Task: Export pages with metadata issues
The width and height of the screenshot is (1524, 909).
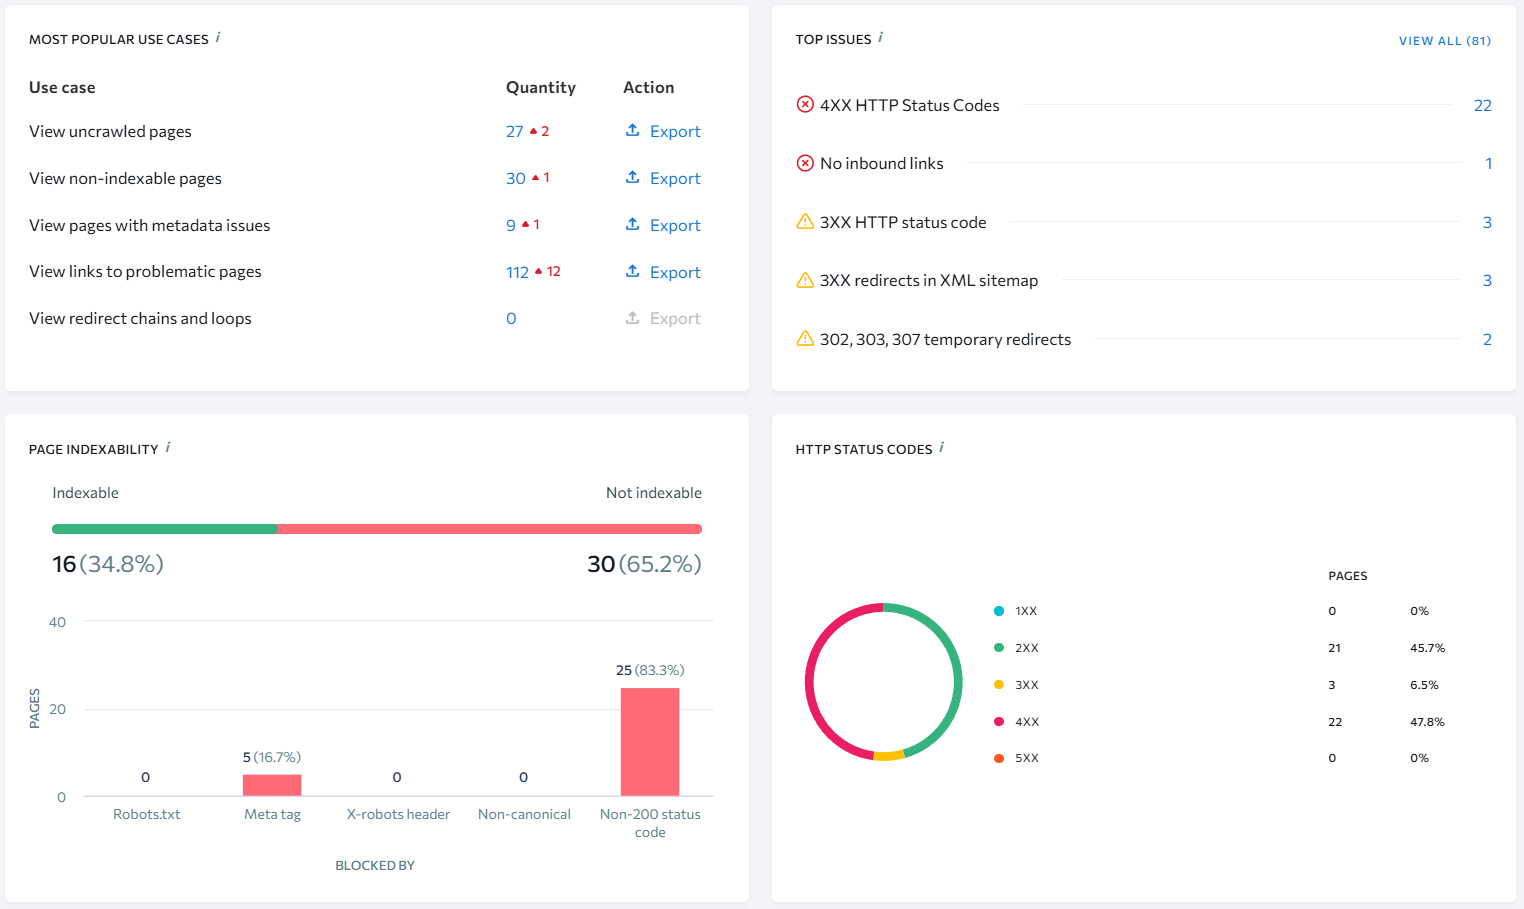Action: pyautogui.click(x=632, y=225)
